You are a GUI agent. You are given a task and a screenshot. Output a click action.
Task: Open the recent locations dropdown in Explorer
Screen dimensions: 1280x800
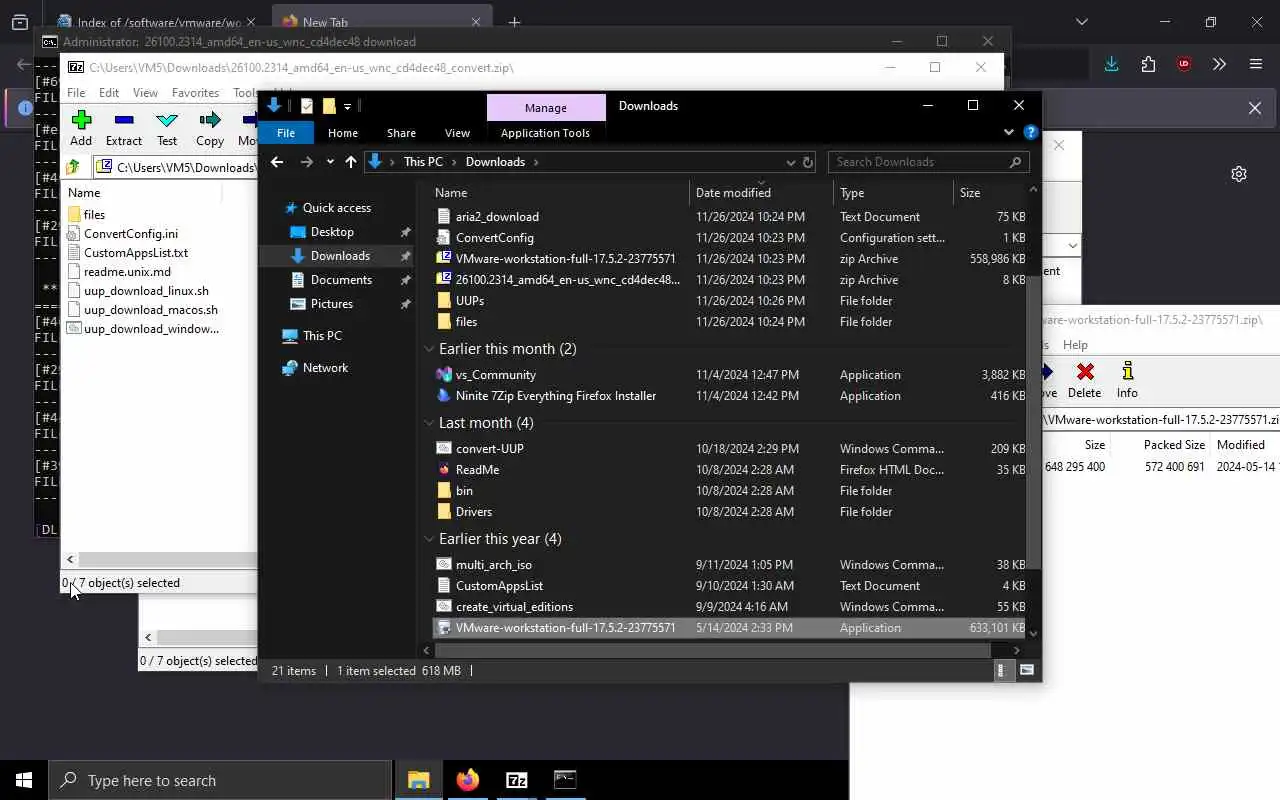tap(330, 162)
